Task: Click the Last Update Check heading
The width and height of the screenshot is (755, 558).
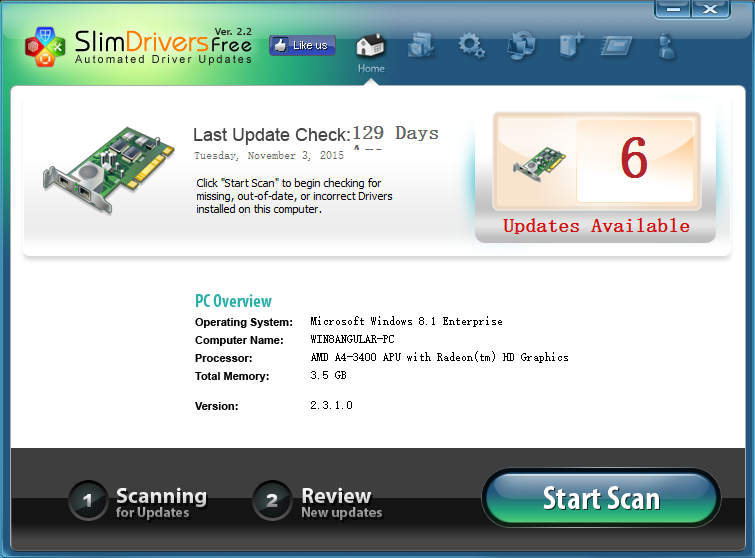Action: tap(272, 135)
